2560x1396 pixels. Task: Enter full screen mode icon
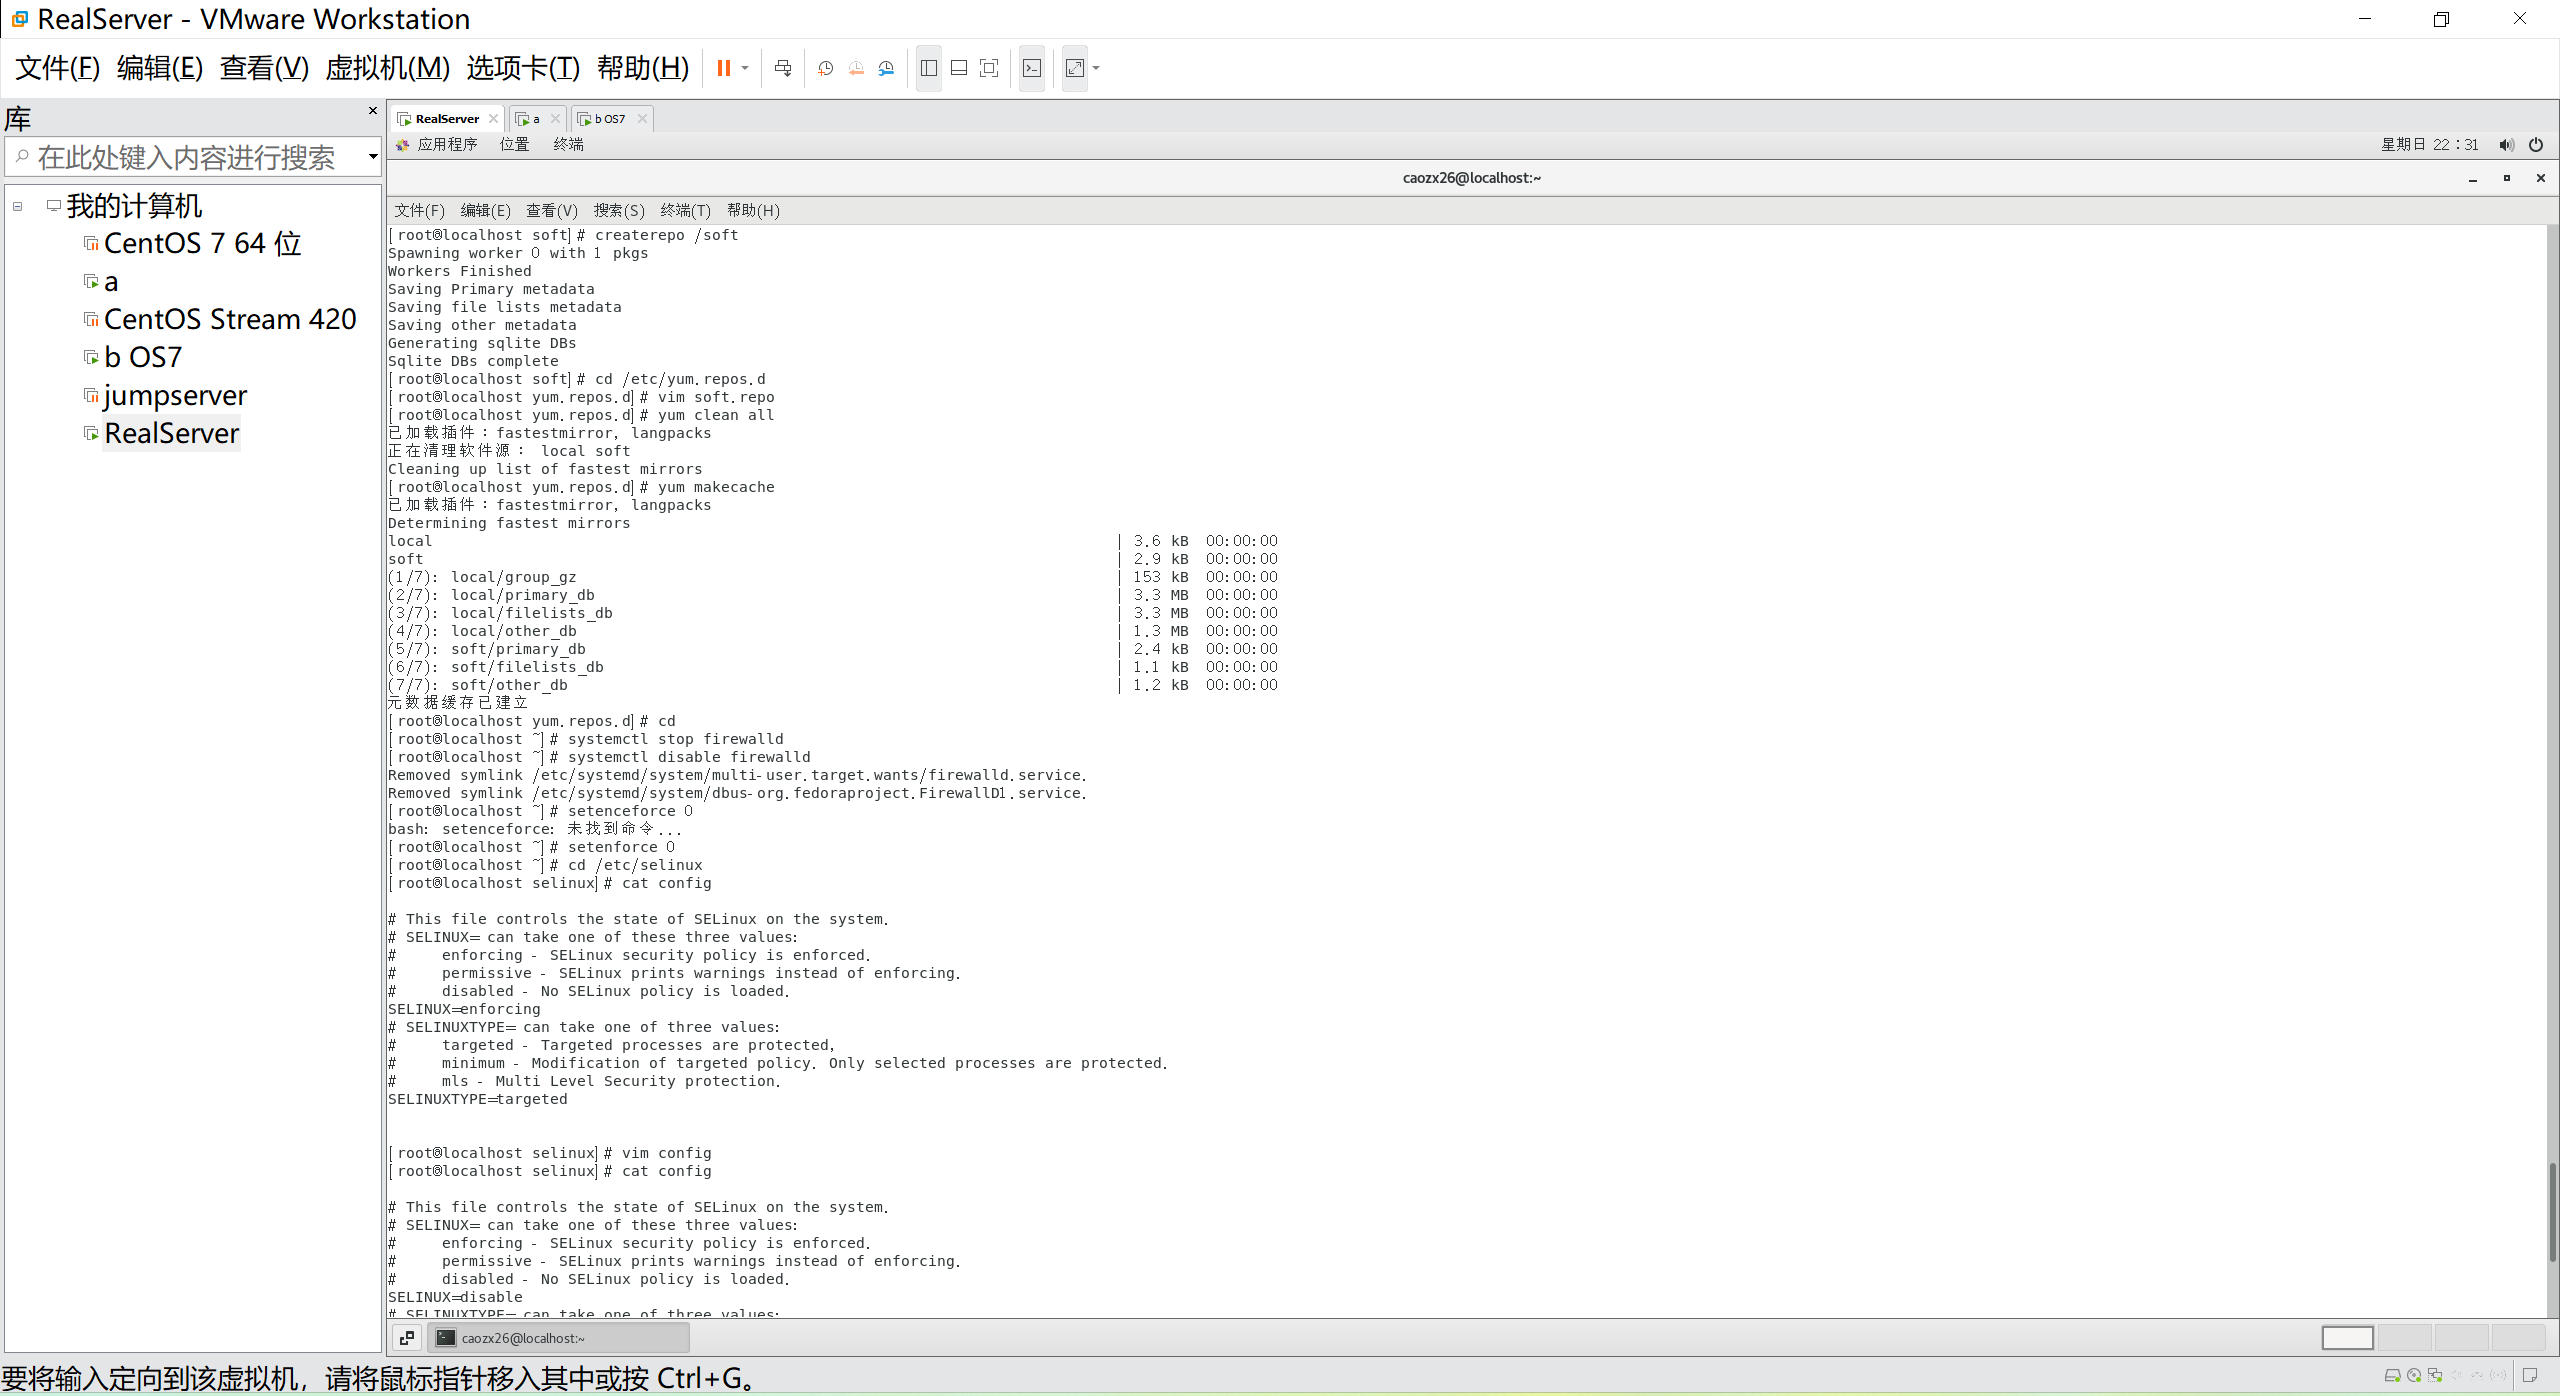(x=989, y=68)
